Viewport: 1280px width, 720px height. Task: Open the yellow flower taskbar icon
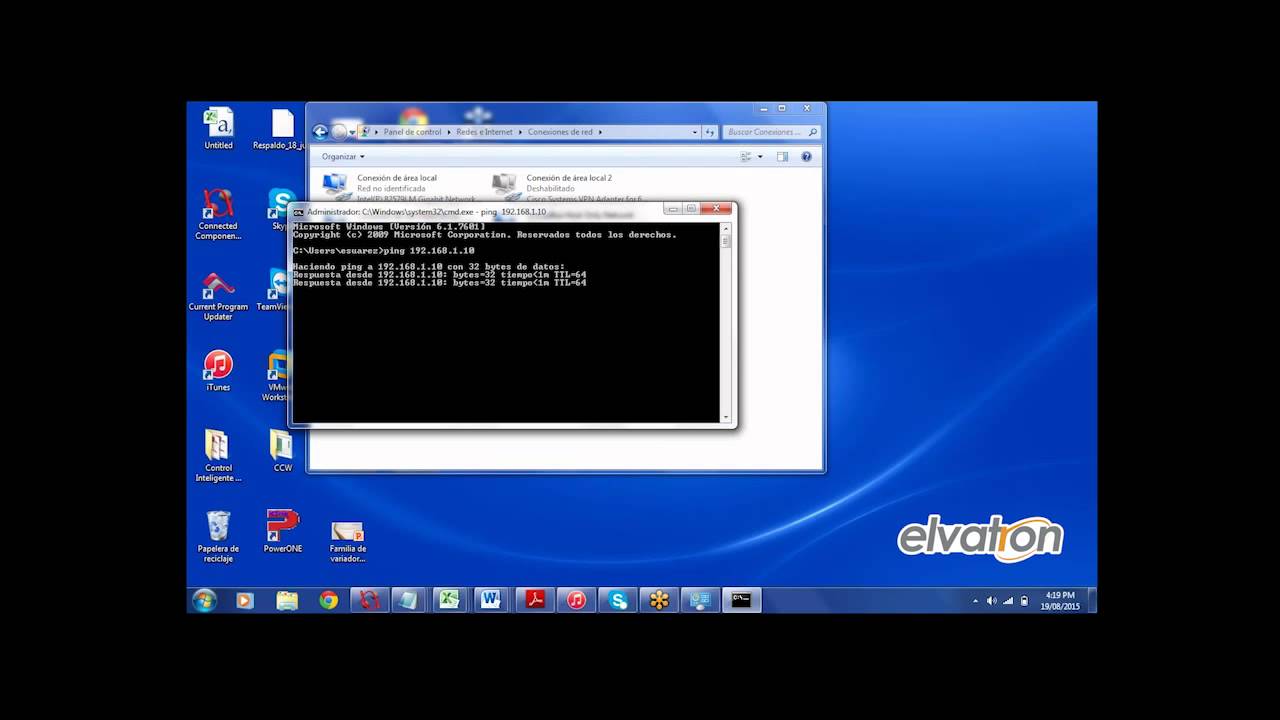click(659, 600)
